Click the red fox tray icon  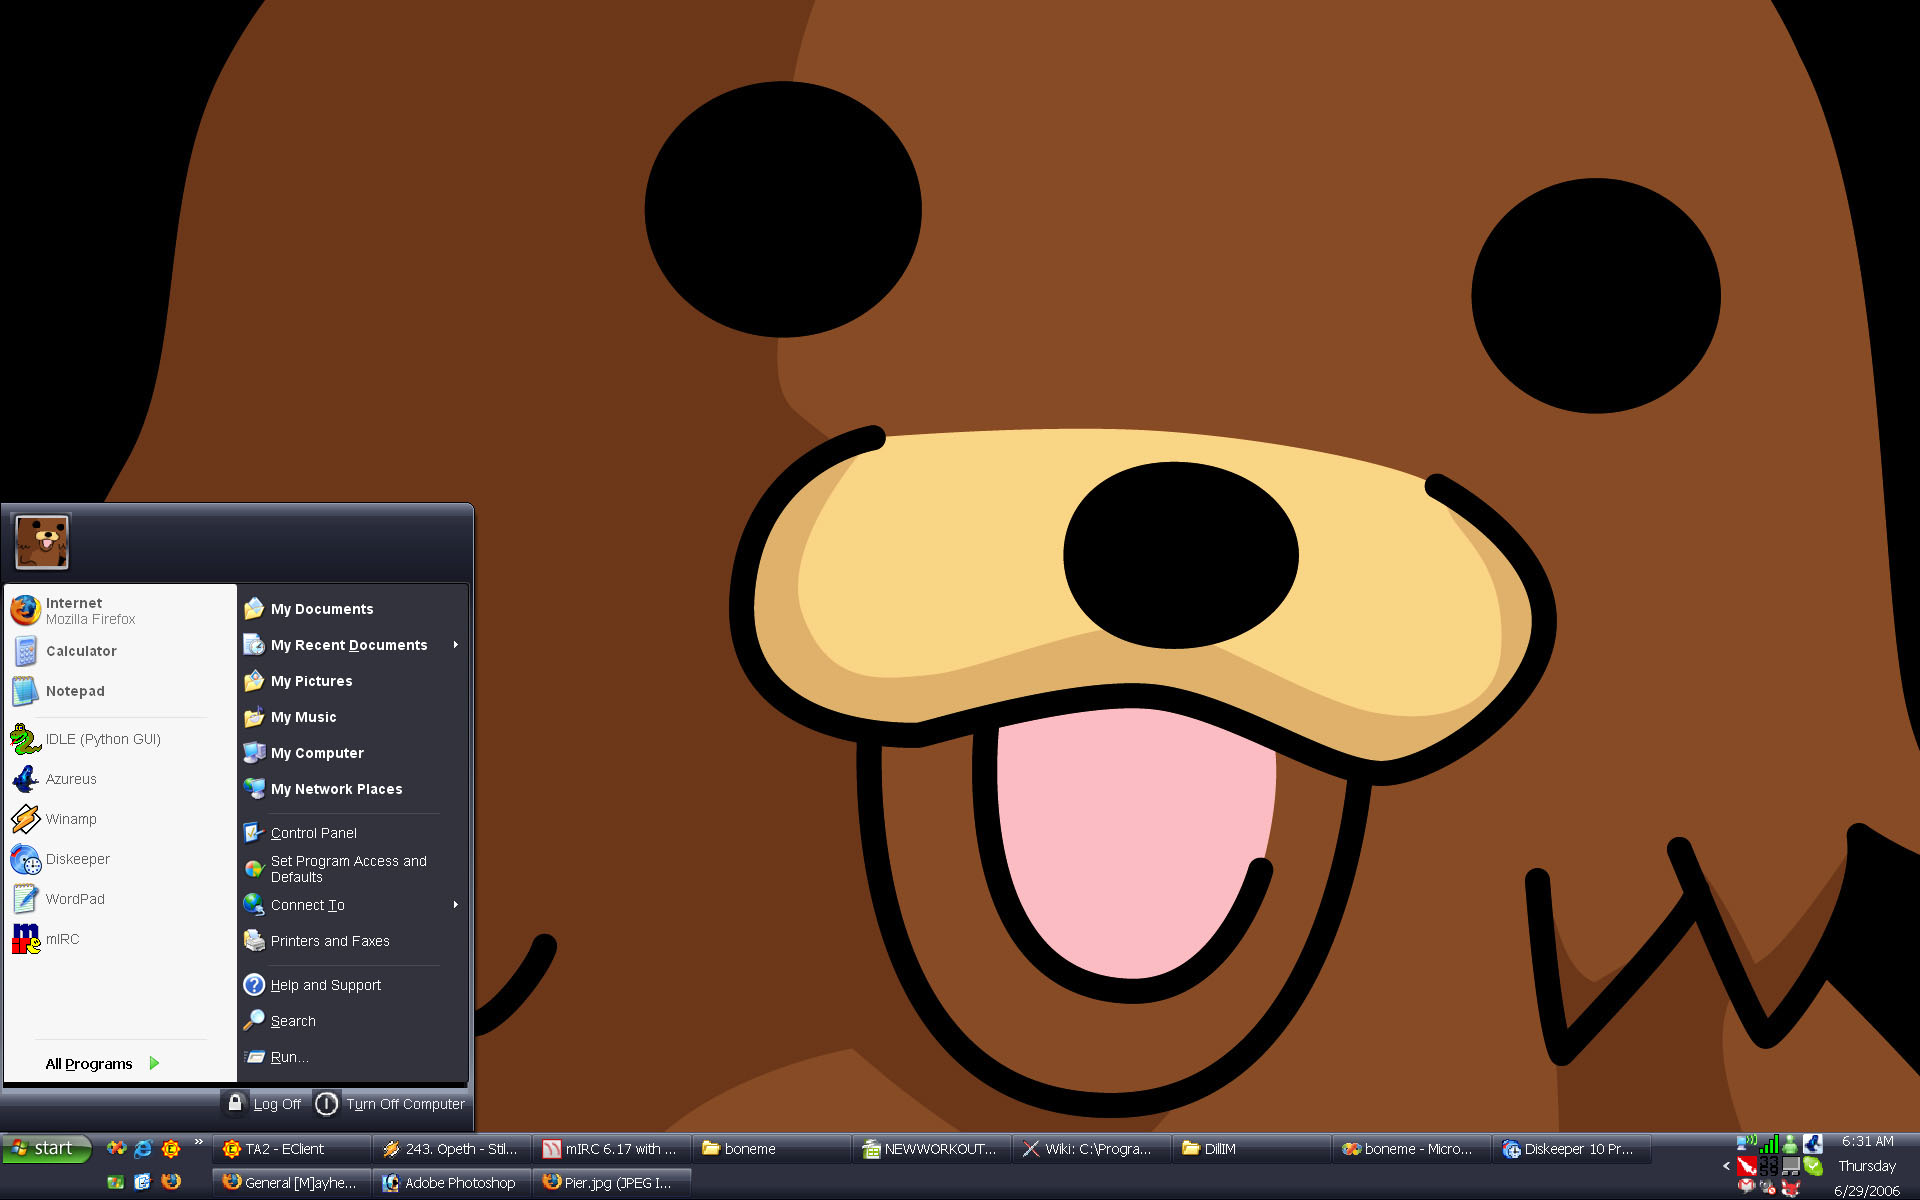(x=1791, y=1188)
